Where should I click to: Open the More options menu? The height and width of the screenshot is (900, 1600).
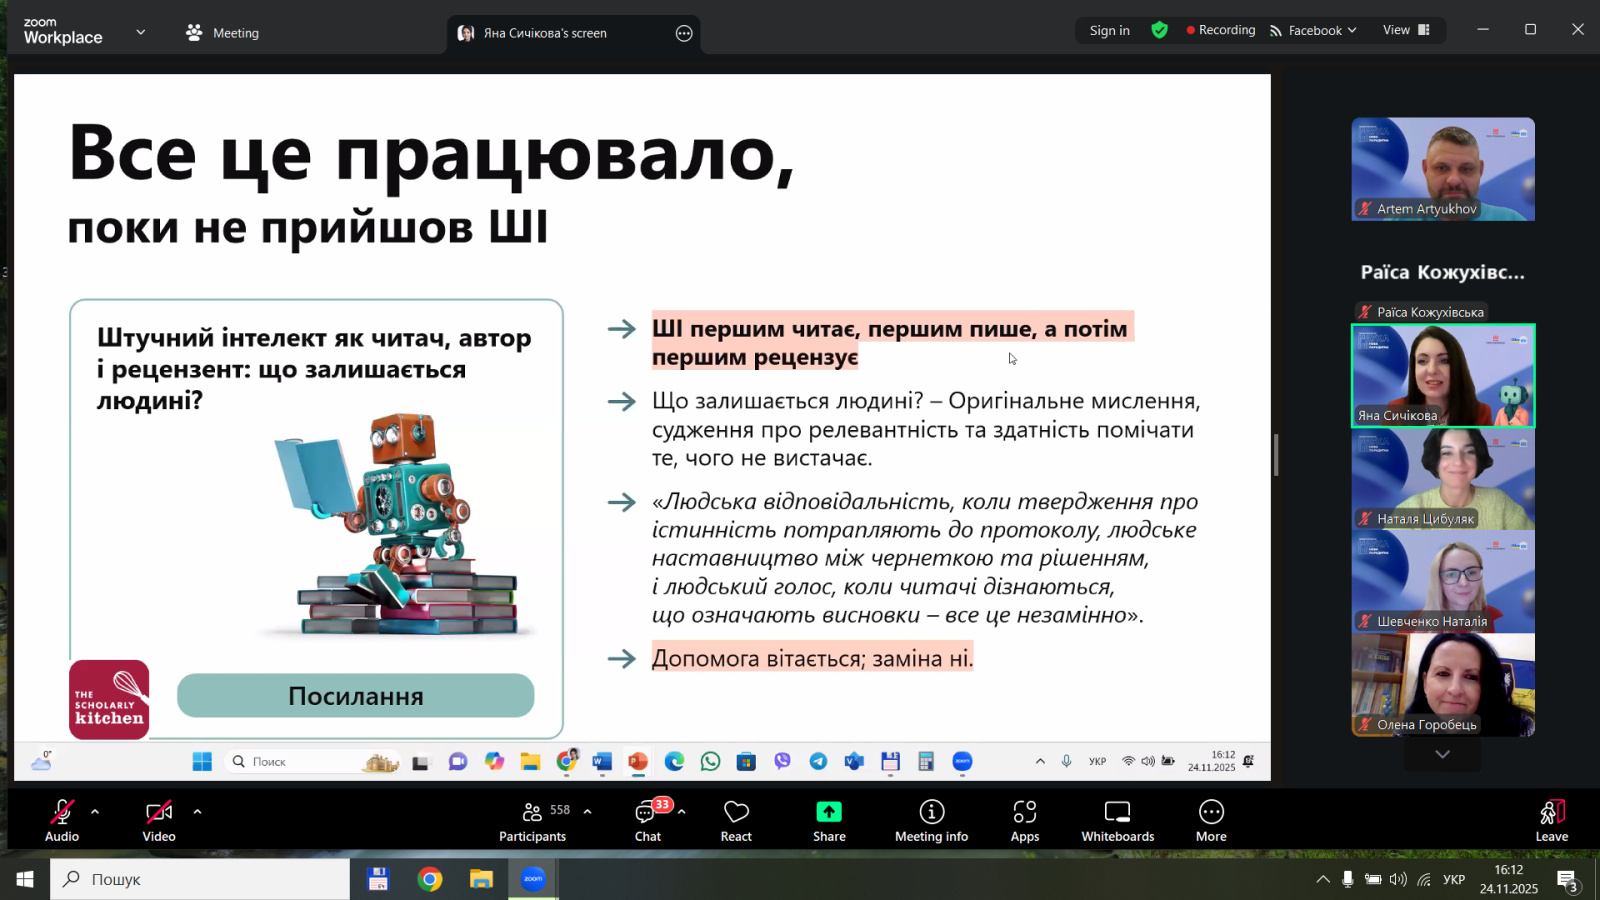1211,820
